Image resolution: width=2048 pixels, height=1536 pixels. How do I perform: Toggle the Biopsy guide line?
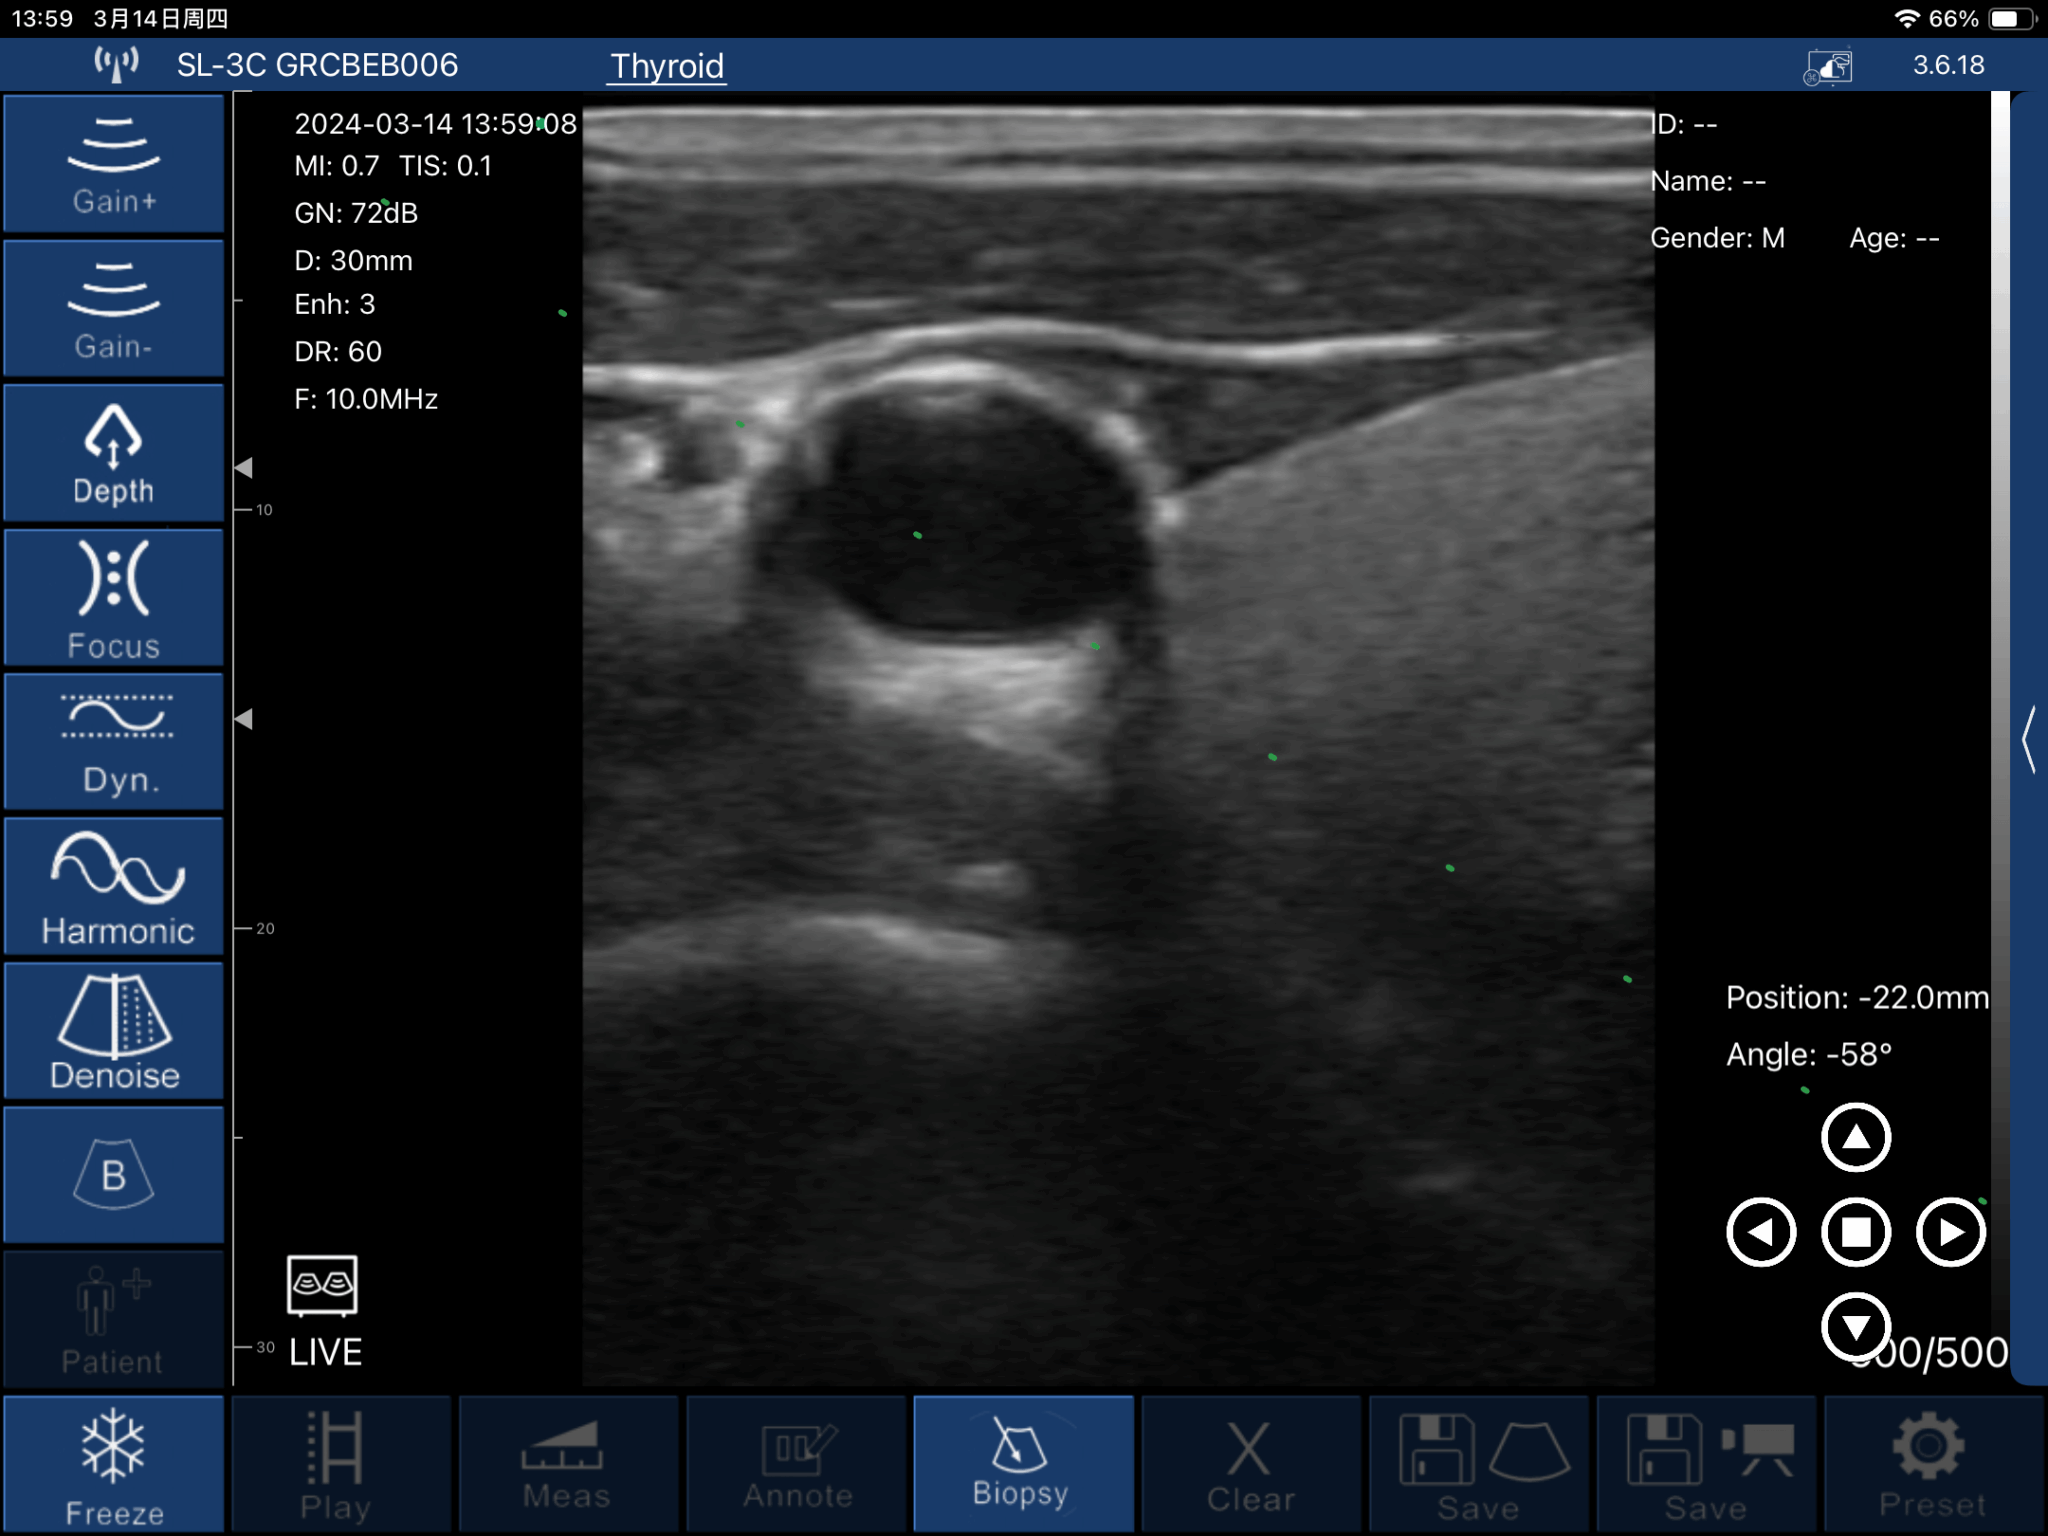(1022, 1464)
